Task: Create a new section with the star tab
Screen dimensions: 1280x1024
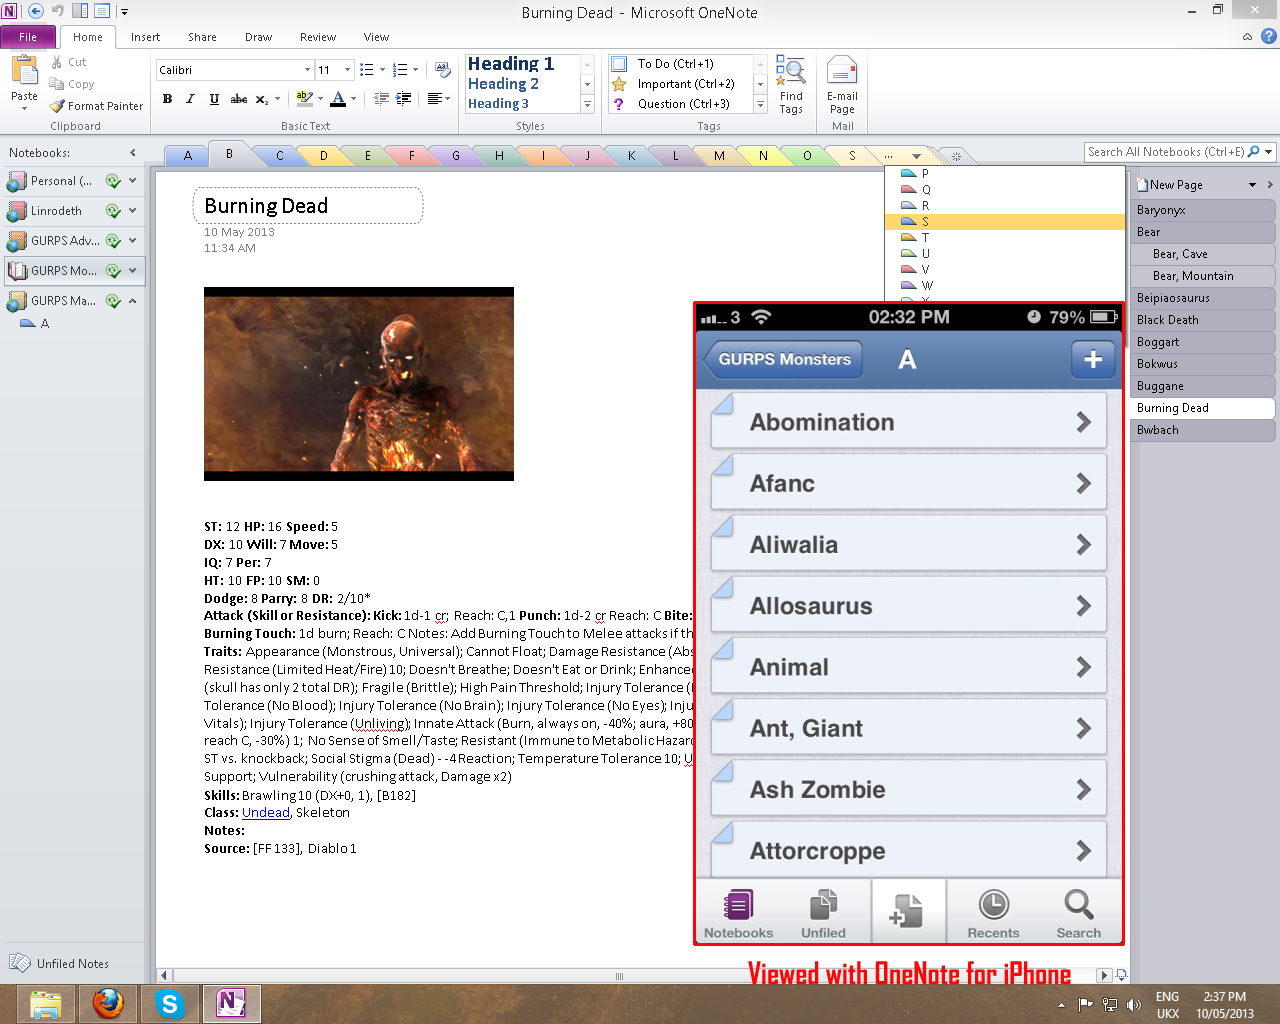Action: coord(956,156)
